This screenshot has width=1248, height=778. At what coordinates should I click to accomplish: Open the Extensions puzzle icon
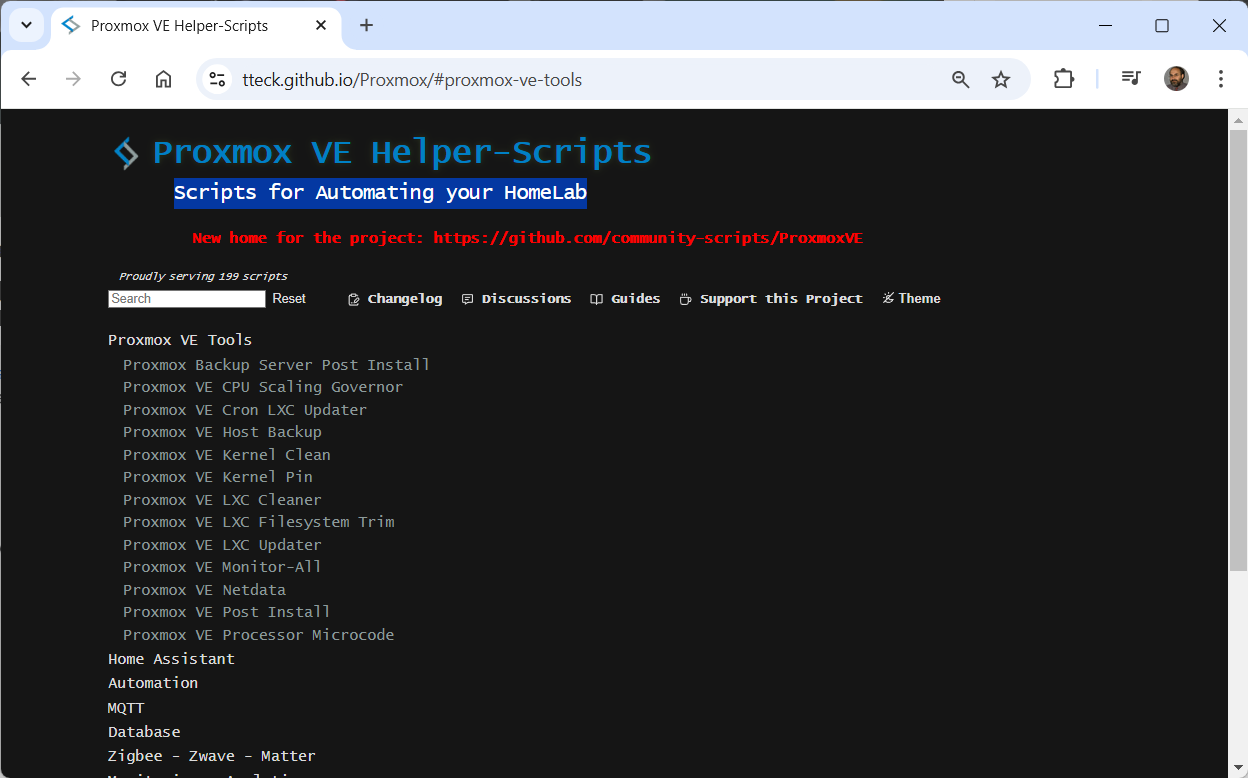1064,80
